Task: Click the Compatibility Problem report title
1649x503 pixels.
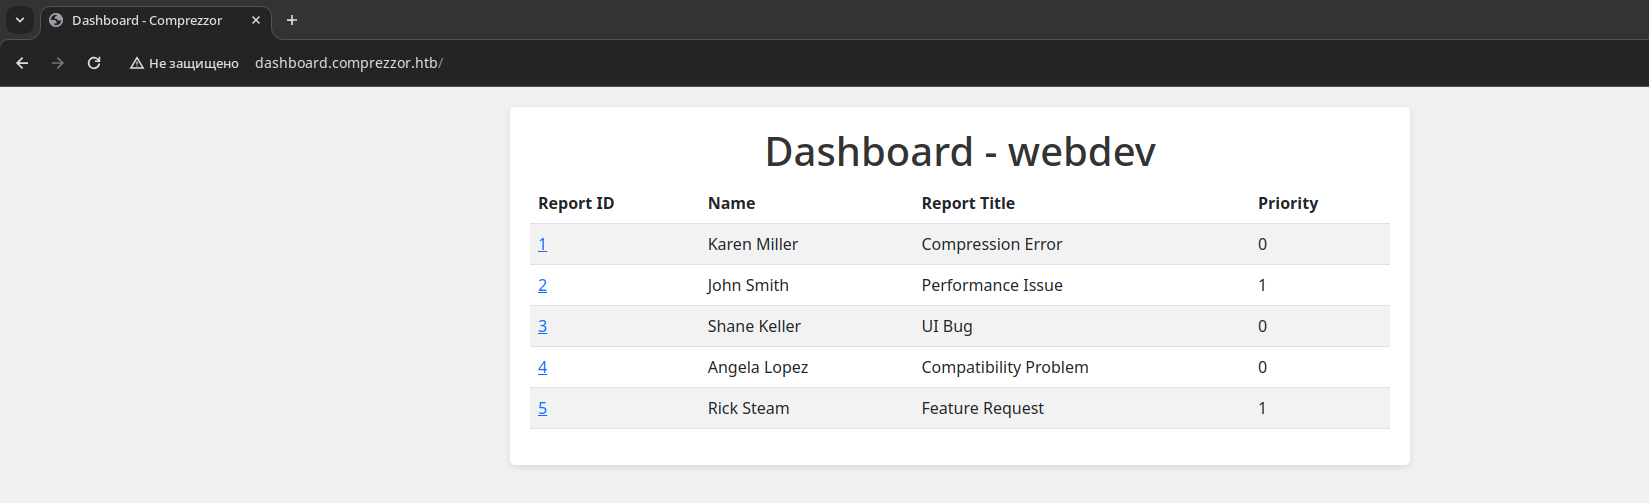Action: click(1005, 367)
